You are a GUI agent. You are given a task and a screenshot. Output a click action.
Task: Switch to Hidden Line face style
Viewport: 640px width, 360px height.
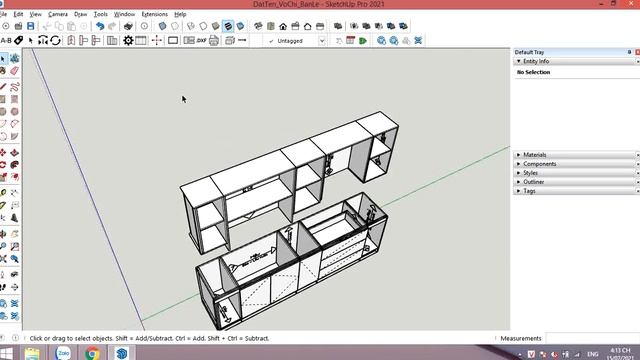coord(203,26)
